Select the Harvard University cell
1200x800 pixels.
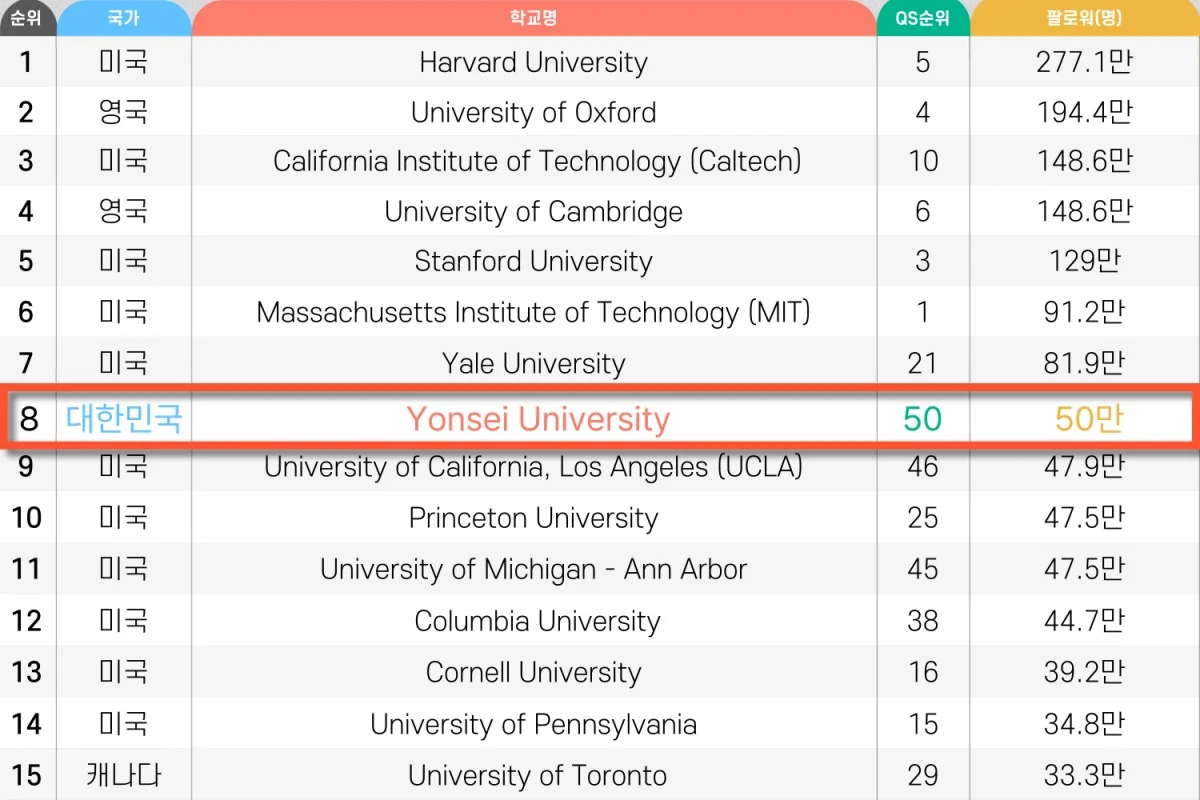(x=533, y=62)
